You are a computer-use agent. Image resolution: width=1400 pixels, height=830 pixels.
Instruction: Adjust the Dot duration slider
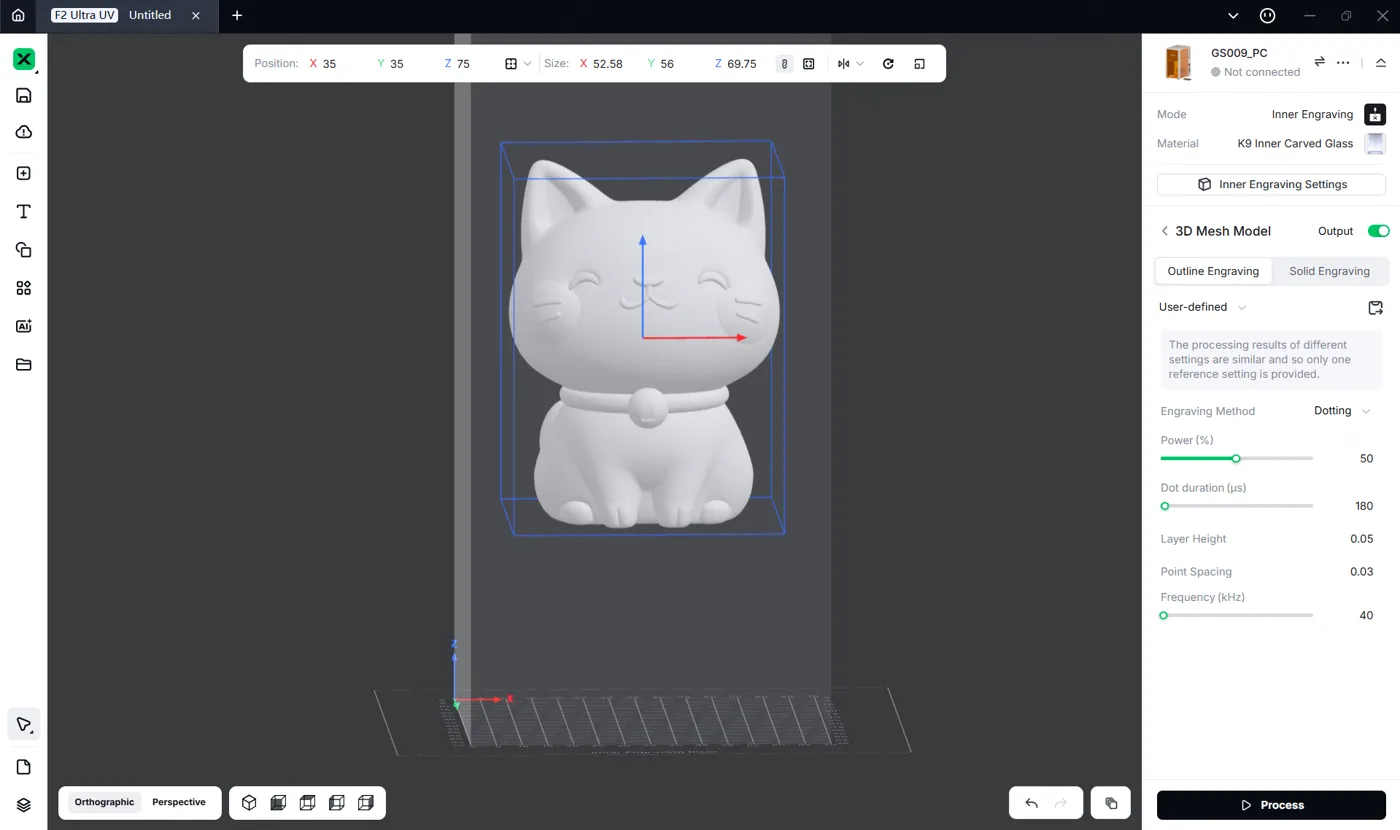1236,506
